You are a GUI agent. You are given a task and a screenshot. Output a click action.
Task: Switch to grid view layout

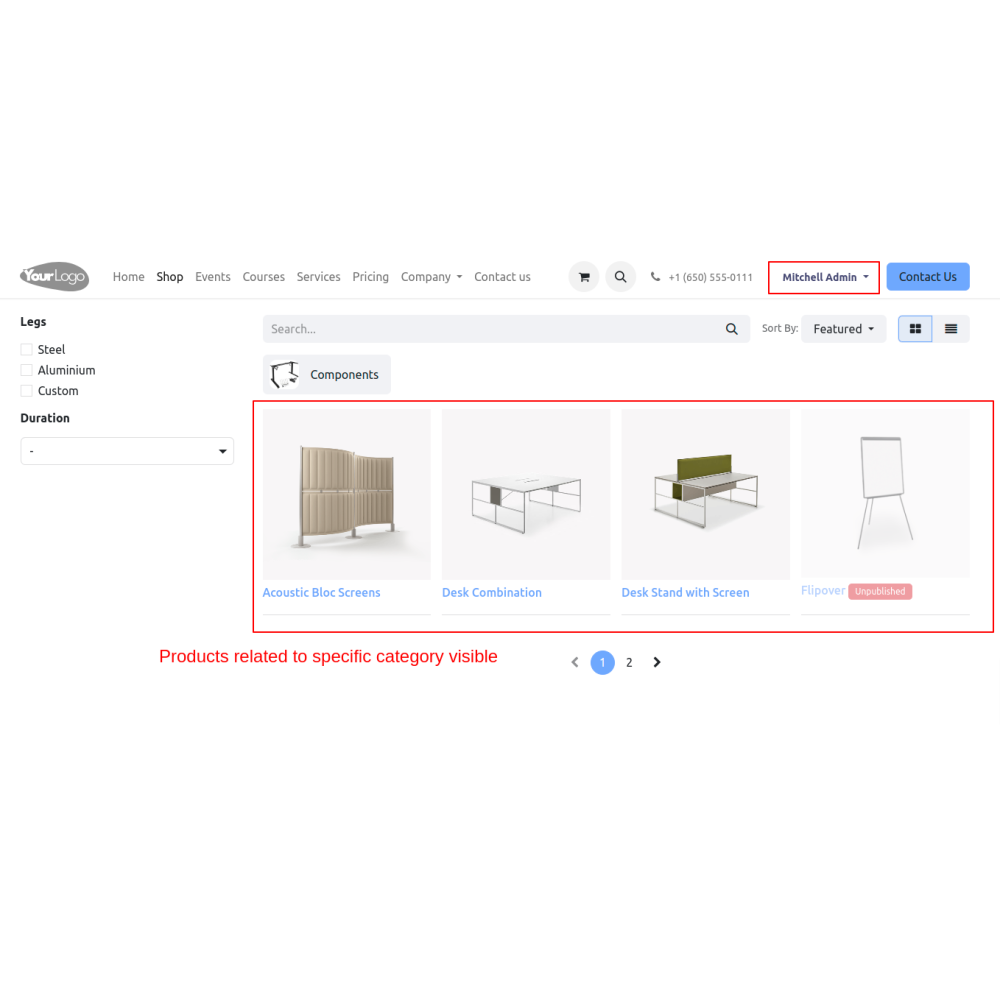pos(915,329)
